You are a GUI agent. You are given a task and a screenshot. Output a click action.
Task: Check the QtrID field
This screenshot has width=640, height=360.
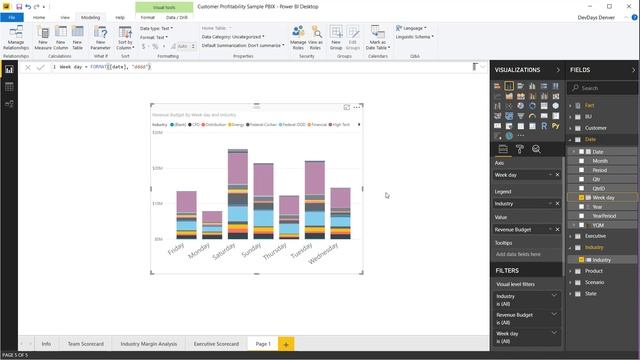582,188
